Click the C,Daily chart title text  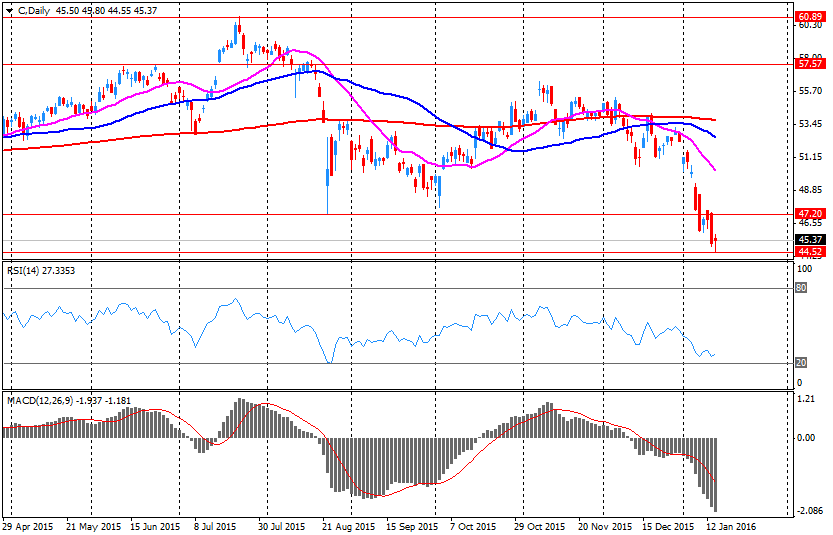pos(36,9)
